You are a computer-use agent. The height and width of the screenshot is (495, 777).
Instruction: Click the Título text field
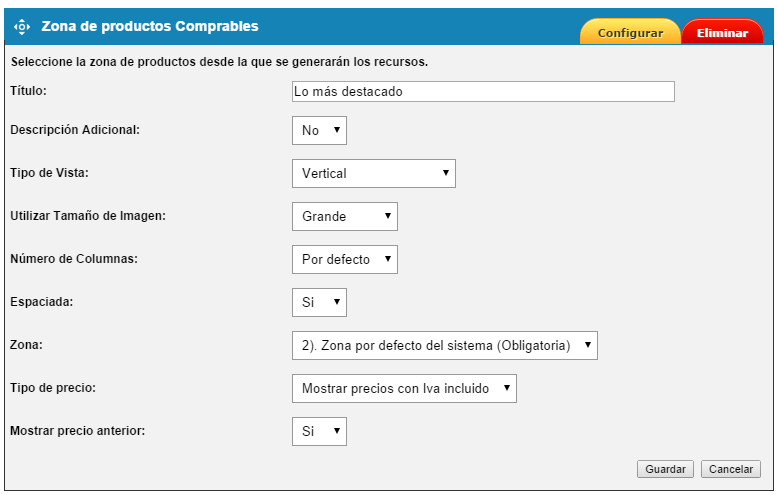pos(483,92)
